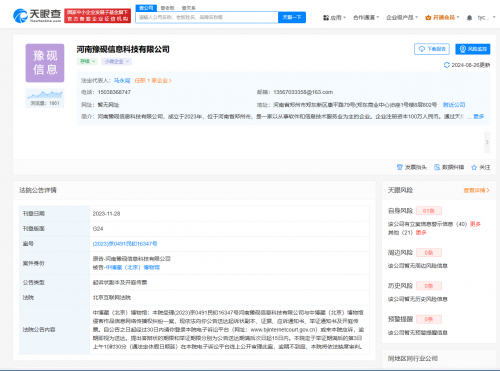Switch to the 查老板 search tab

167,8
